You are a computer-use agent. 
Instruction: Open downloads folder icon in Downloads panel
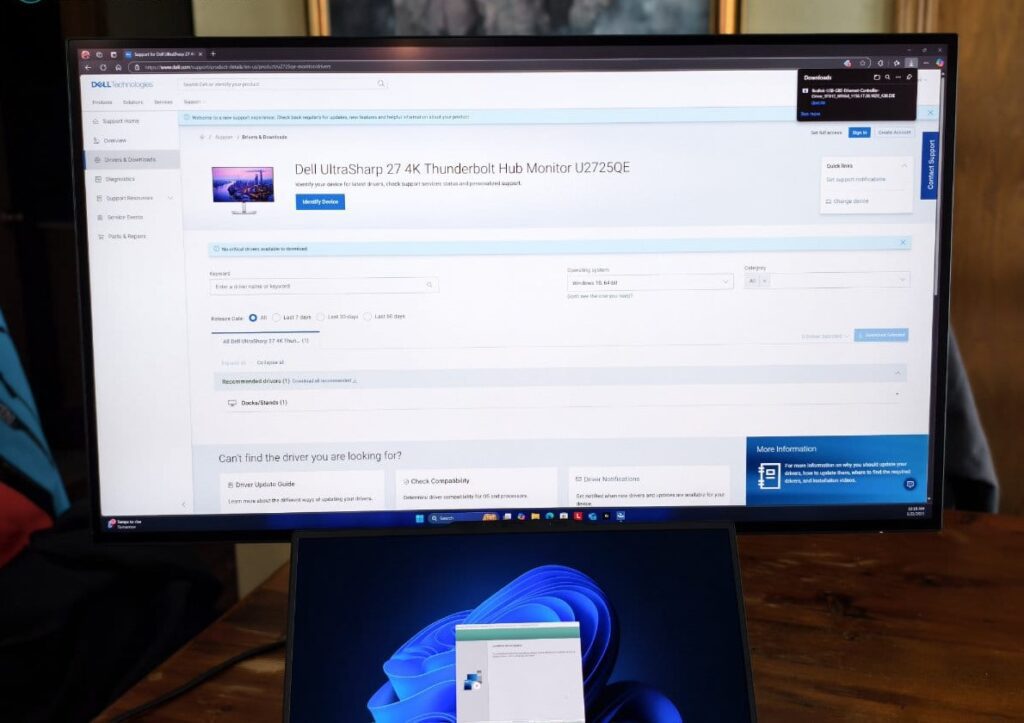[x=877, y=77]
